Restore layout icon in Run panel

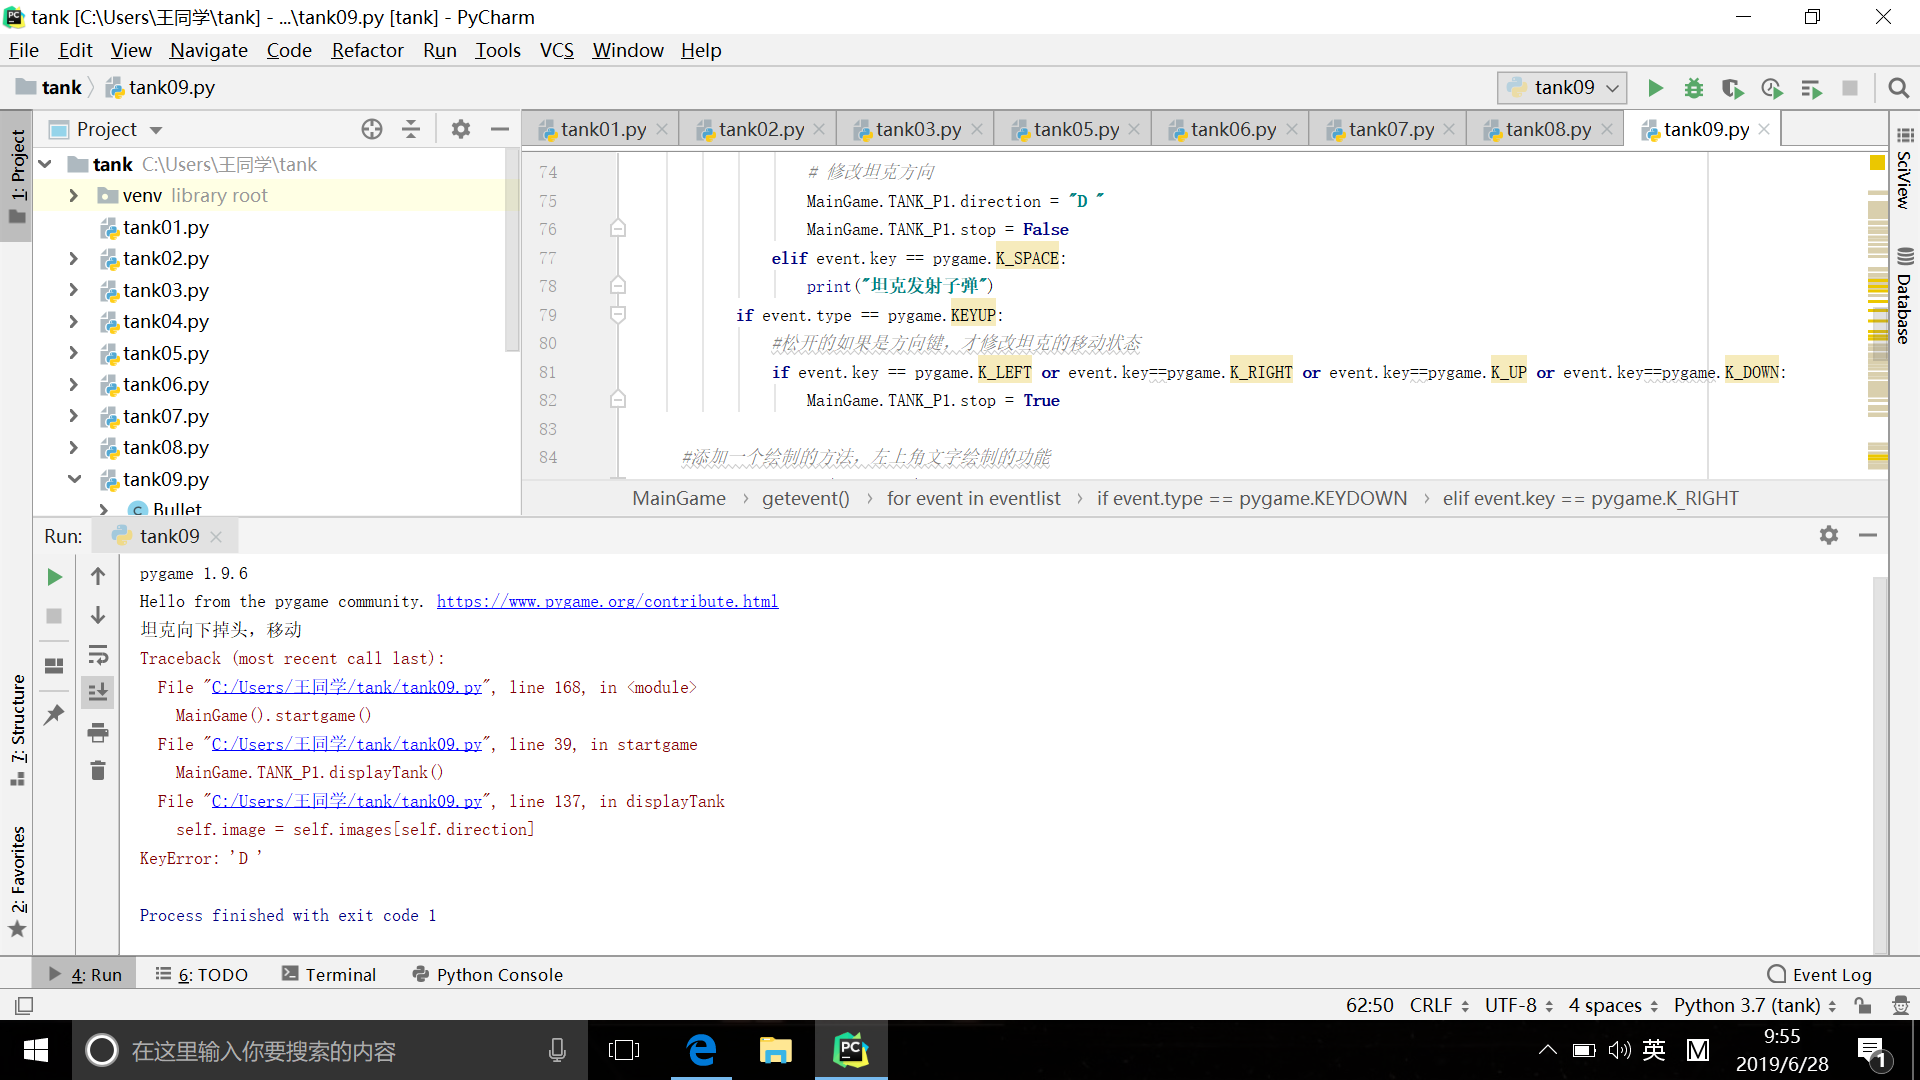(x=54, y=665)
